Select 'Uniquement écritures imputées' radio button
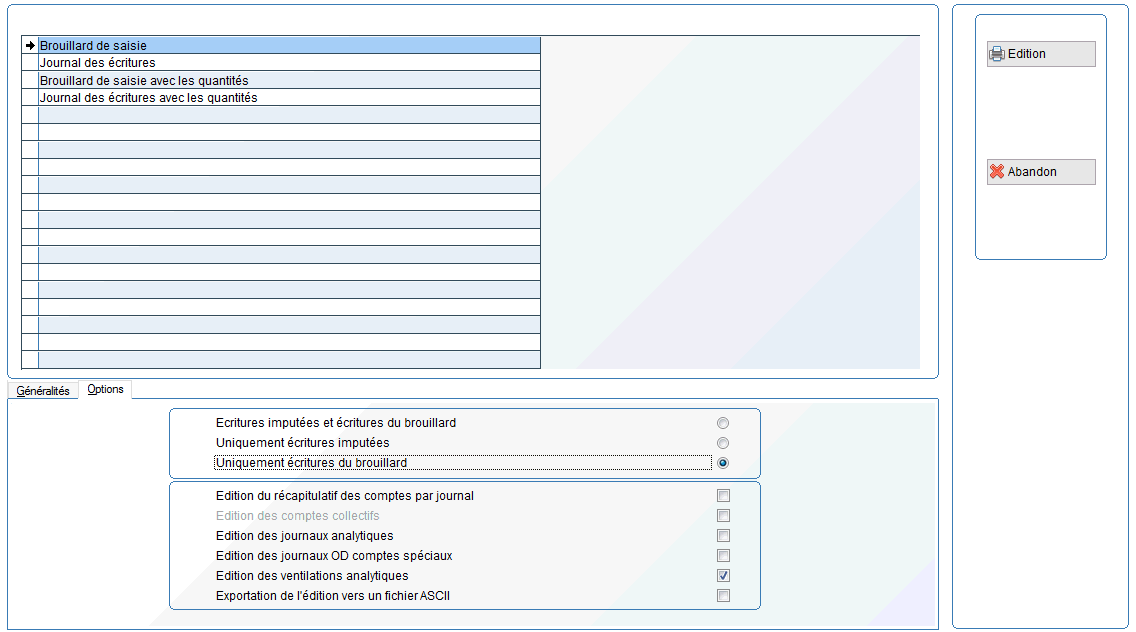 723,443
